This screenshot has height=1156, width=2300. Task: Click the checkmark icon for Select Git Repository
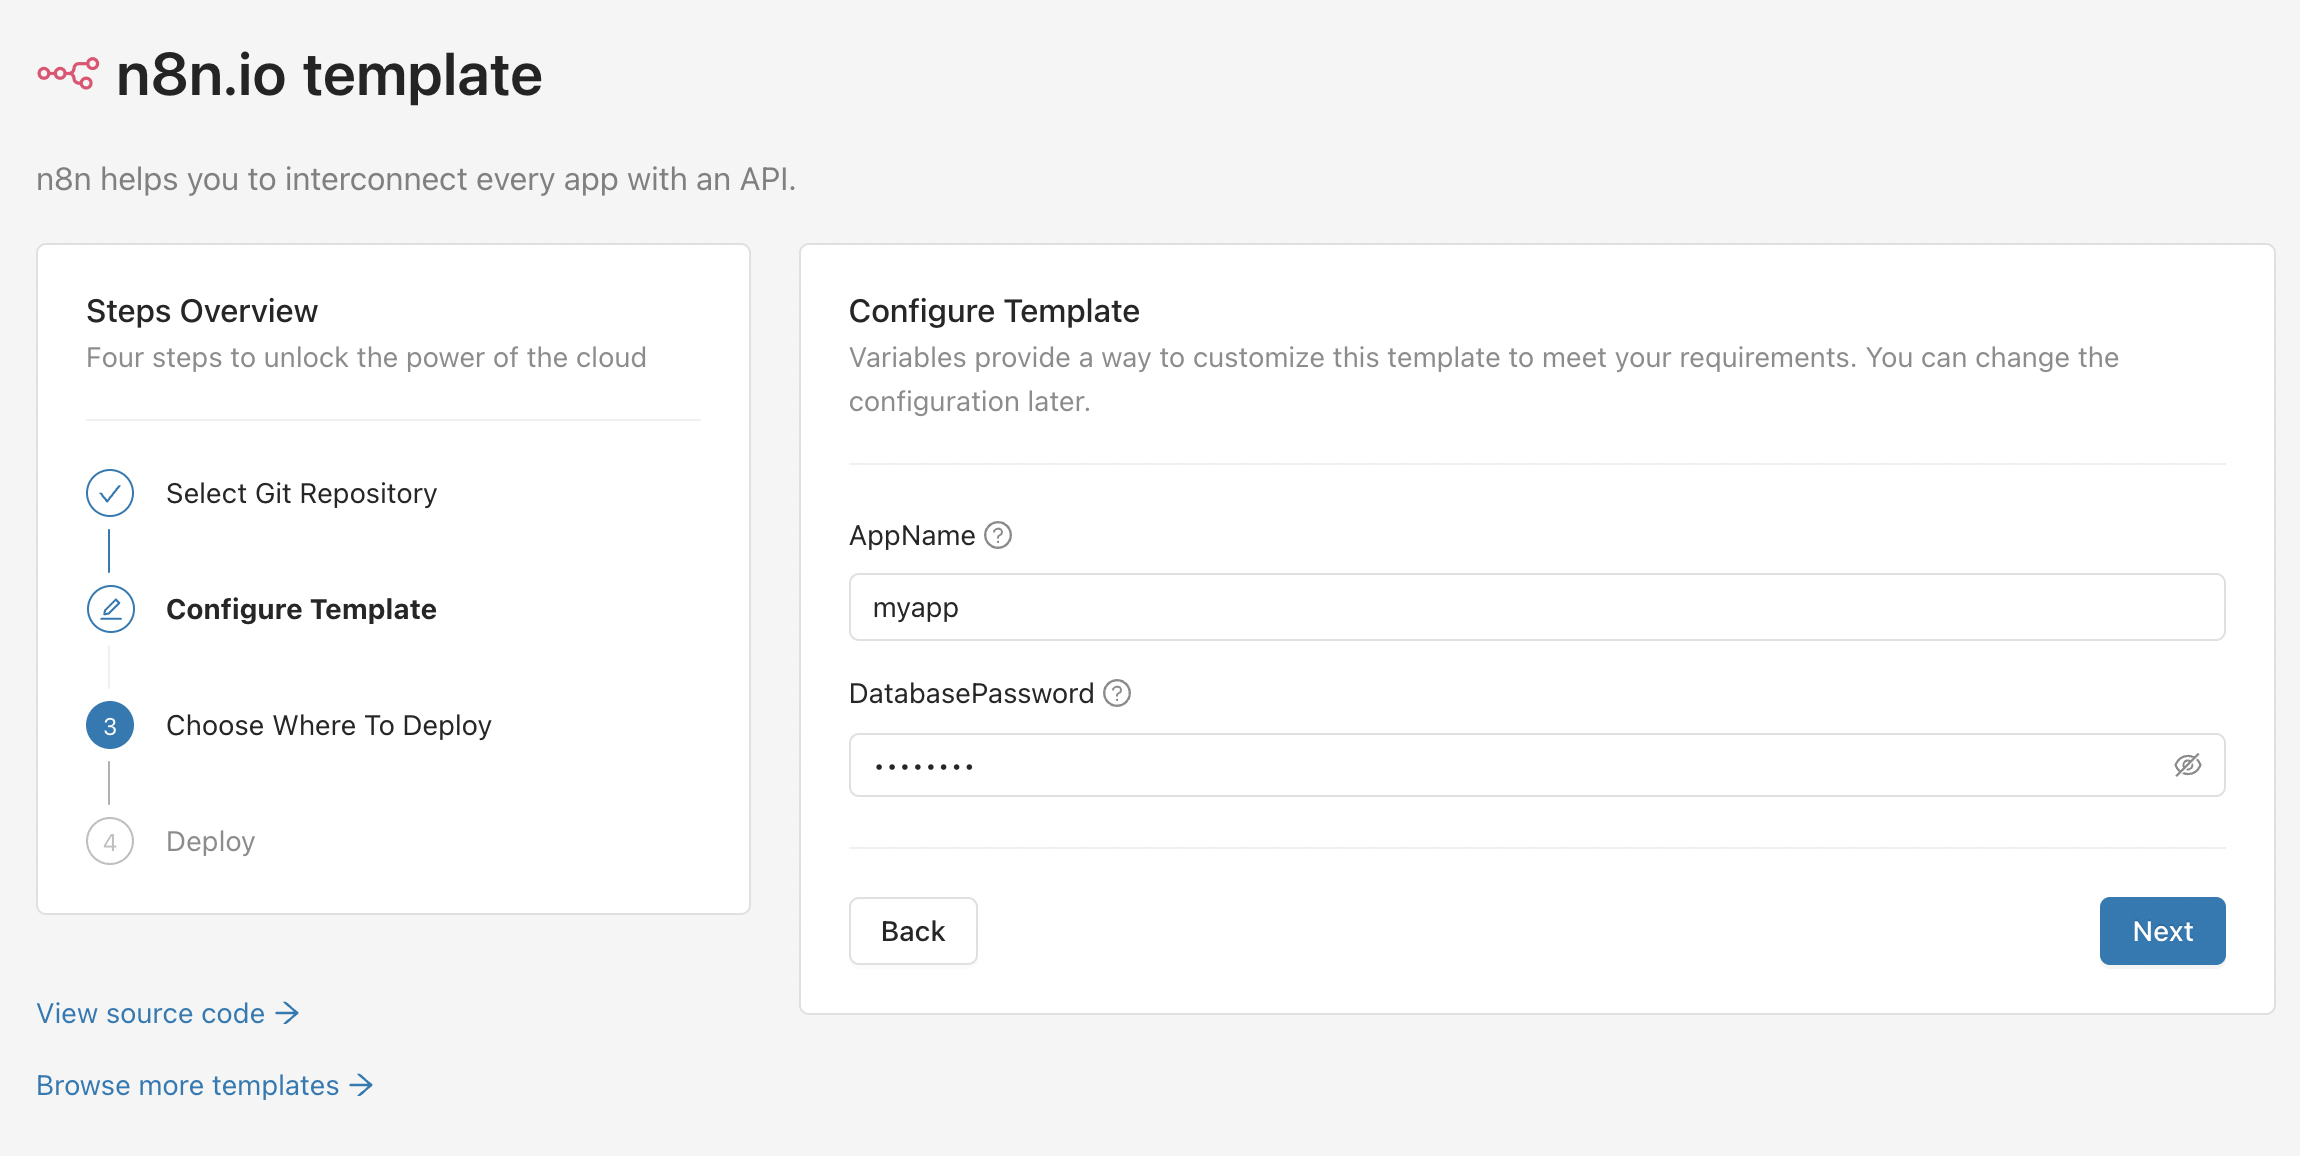110,493
